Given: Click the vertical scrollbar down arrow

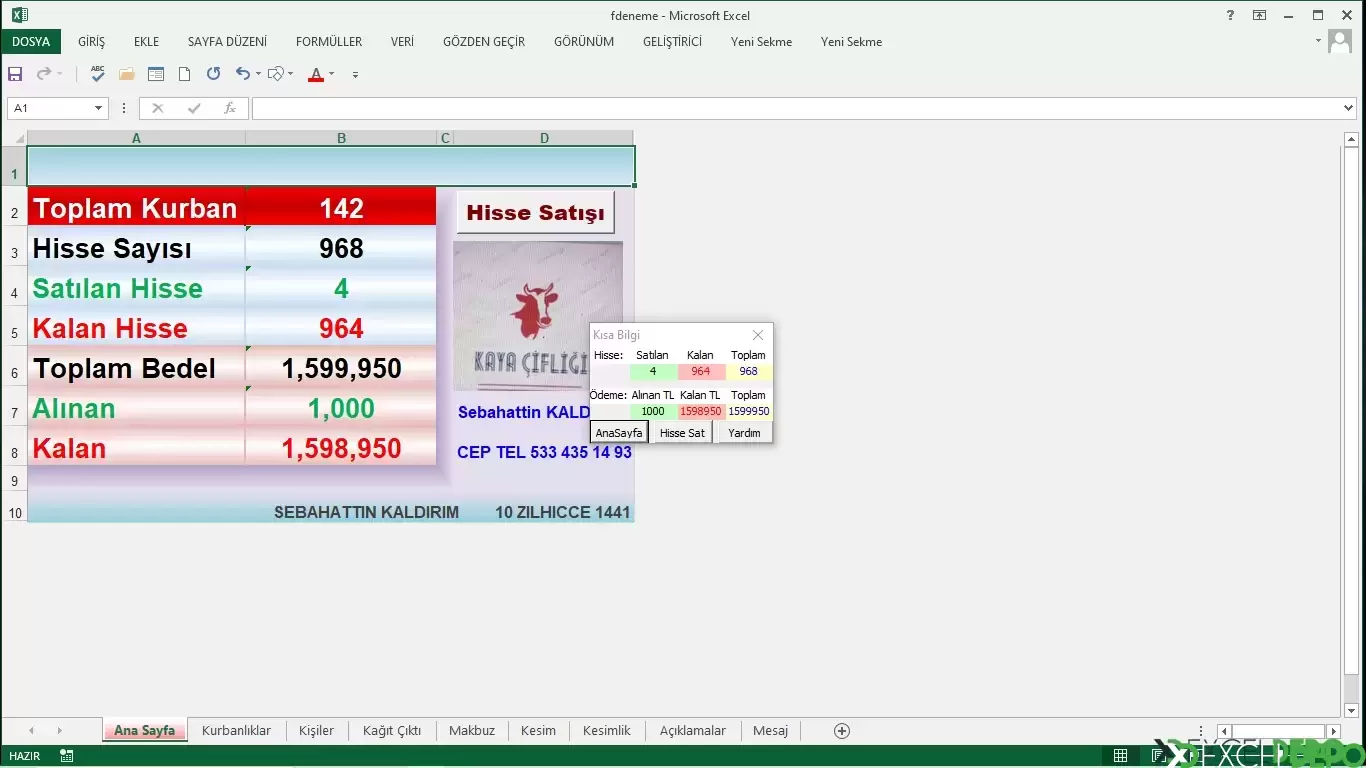Looking at the screenshot, I should (1351, 709).
